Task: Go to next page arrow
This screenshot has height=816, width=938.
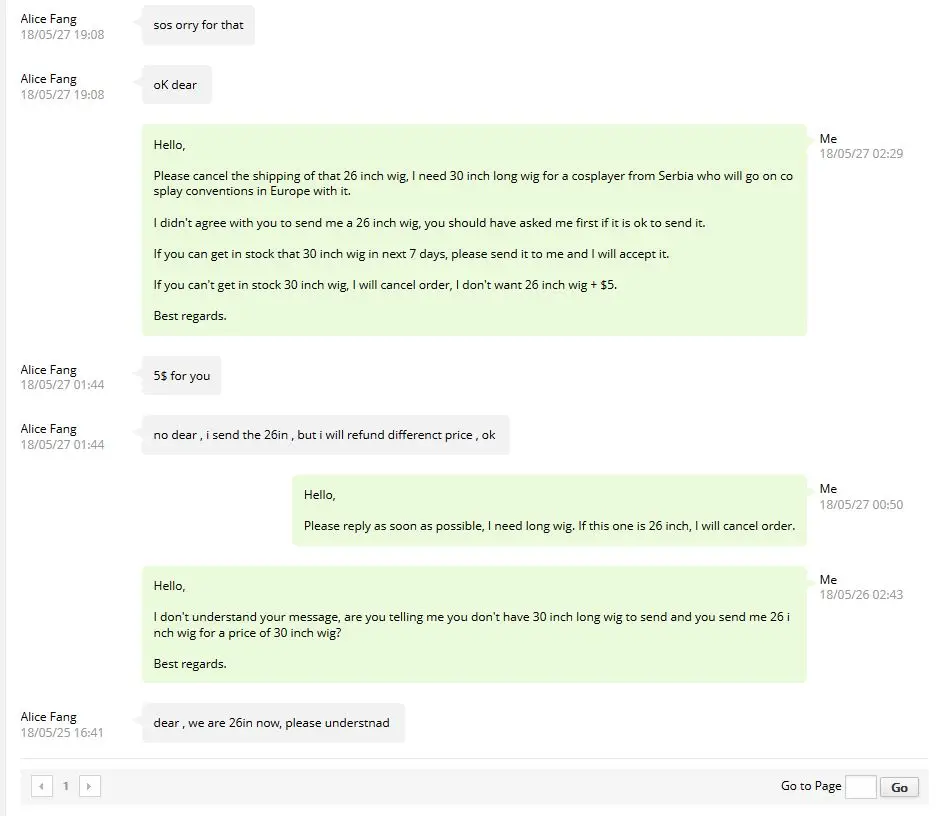Action: point(89,786)
